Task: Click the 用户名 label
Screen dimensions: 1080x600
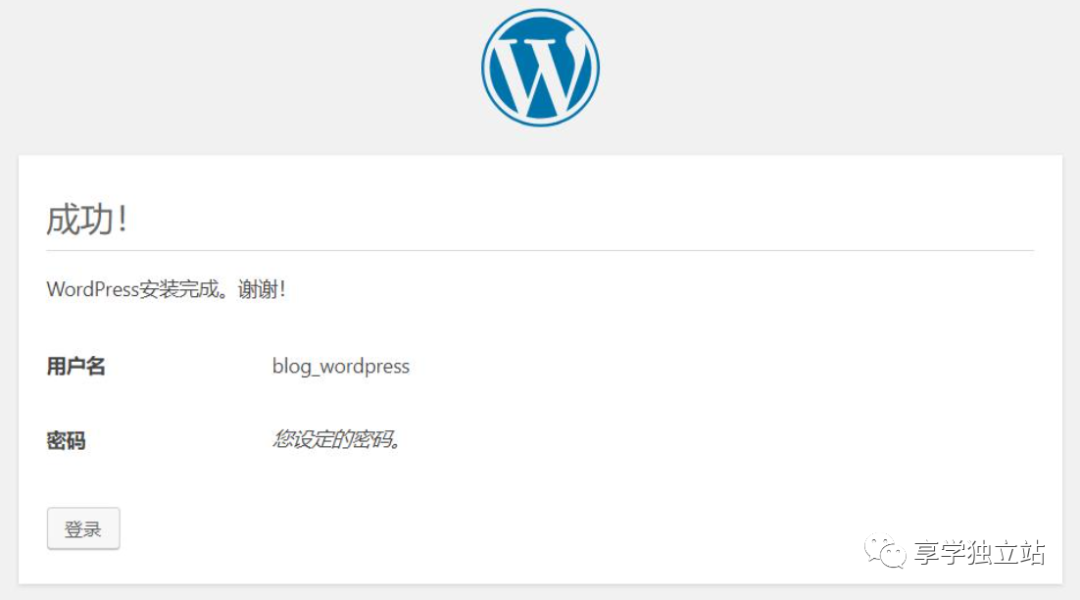Action: (76, 366)
